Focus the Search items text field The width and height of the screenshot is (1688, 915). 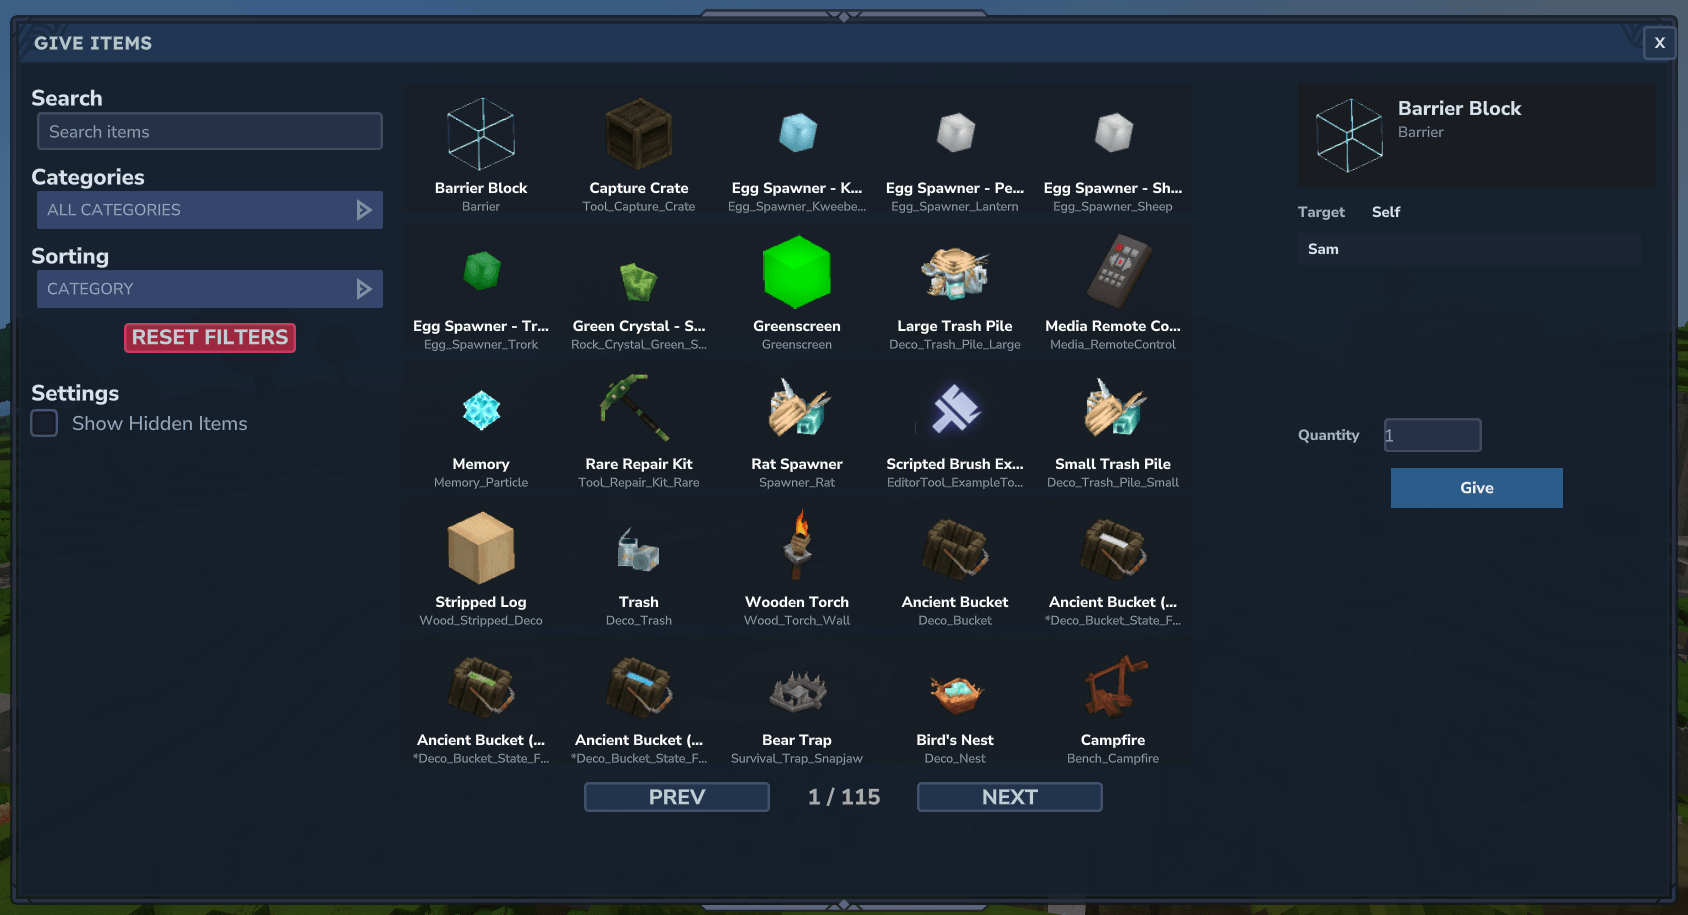tap(210, 132)
